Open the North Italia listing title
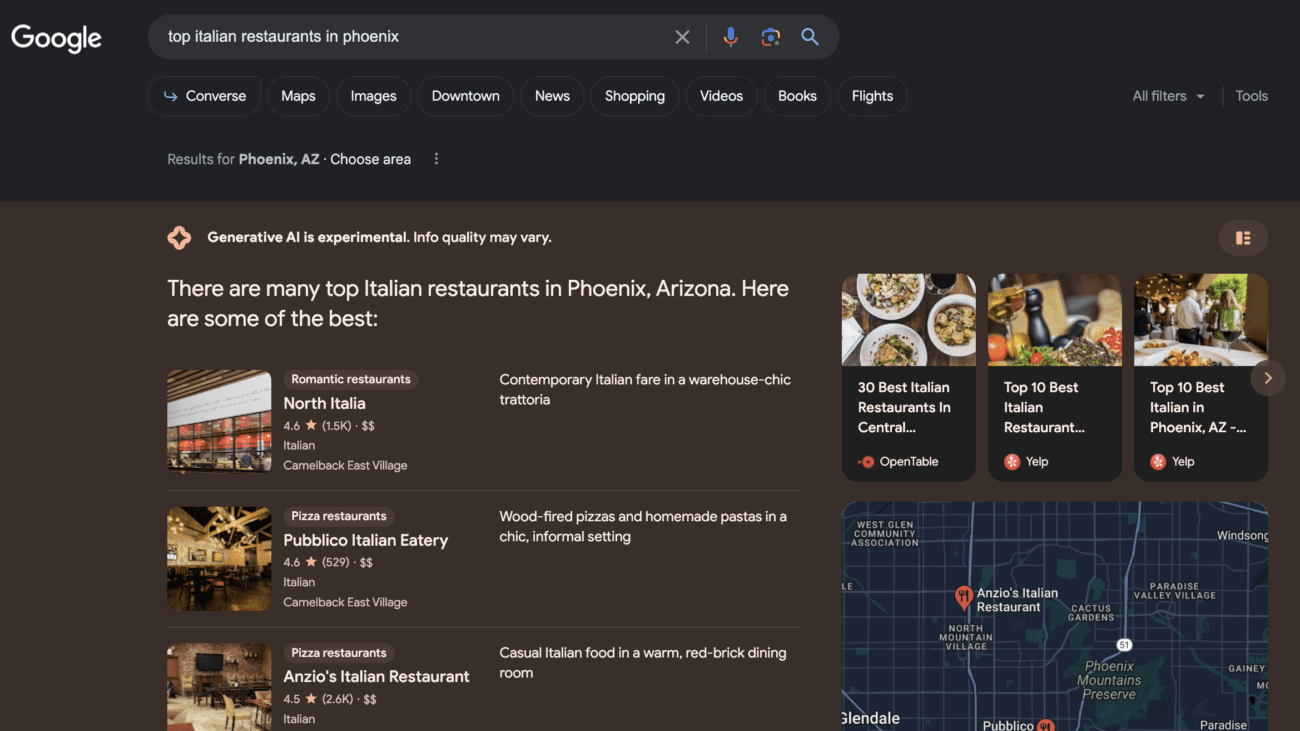1300x731 pixels. 324,403
